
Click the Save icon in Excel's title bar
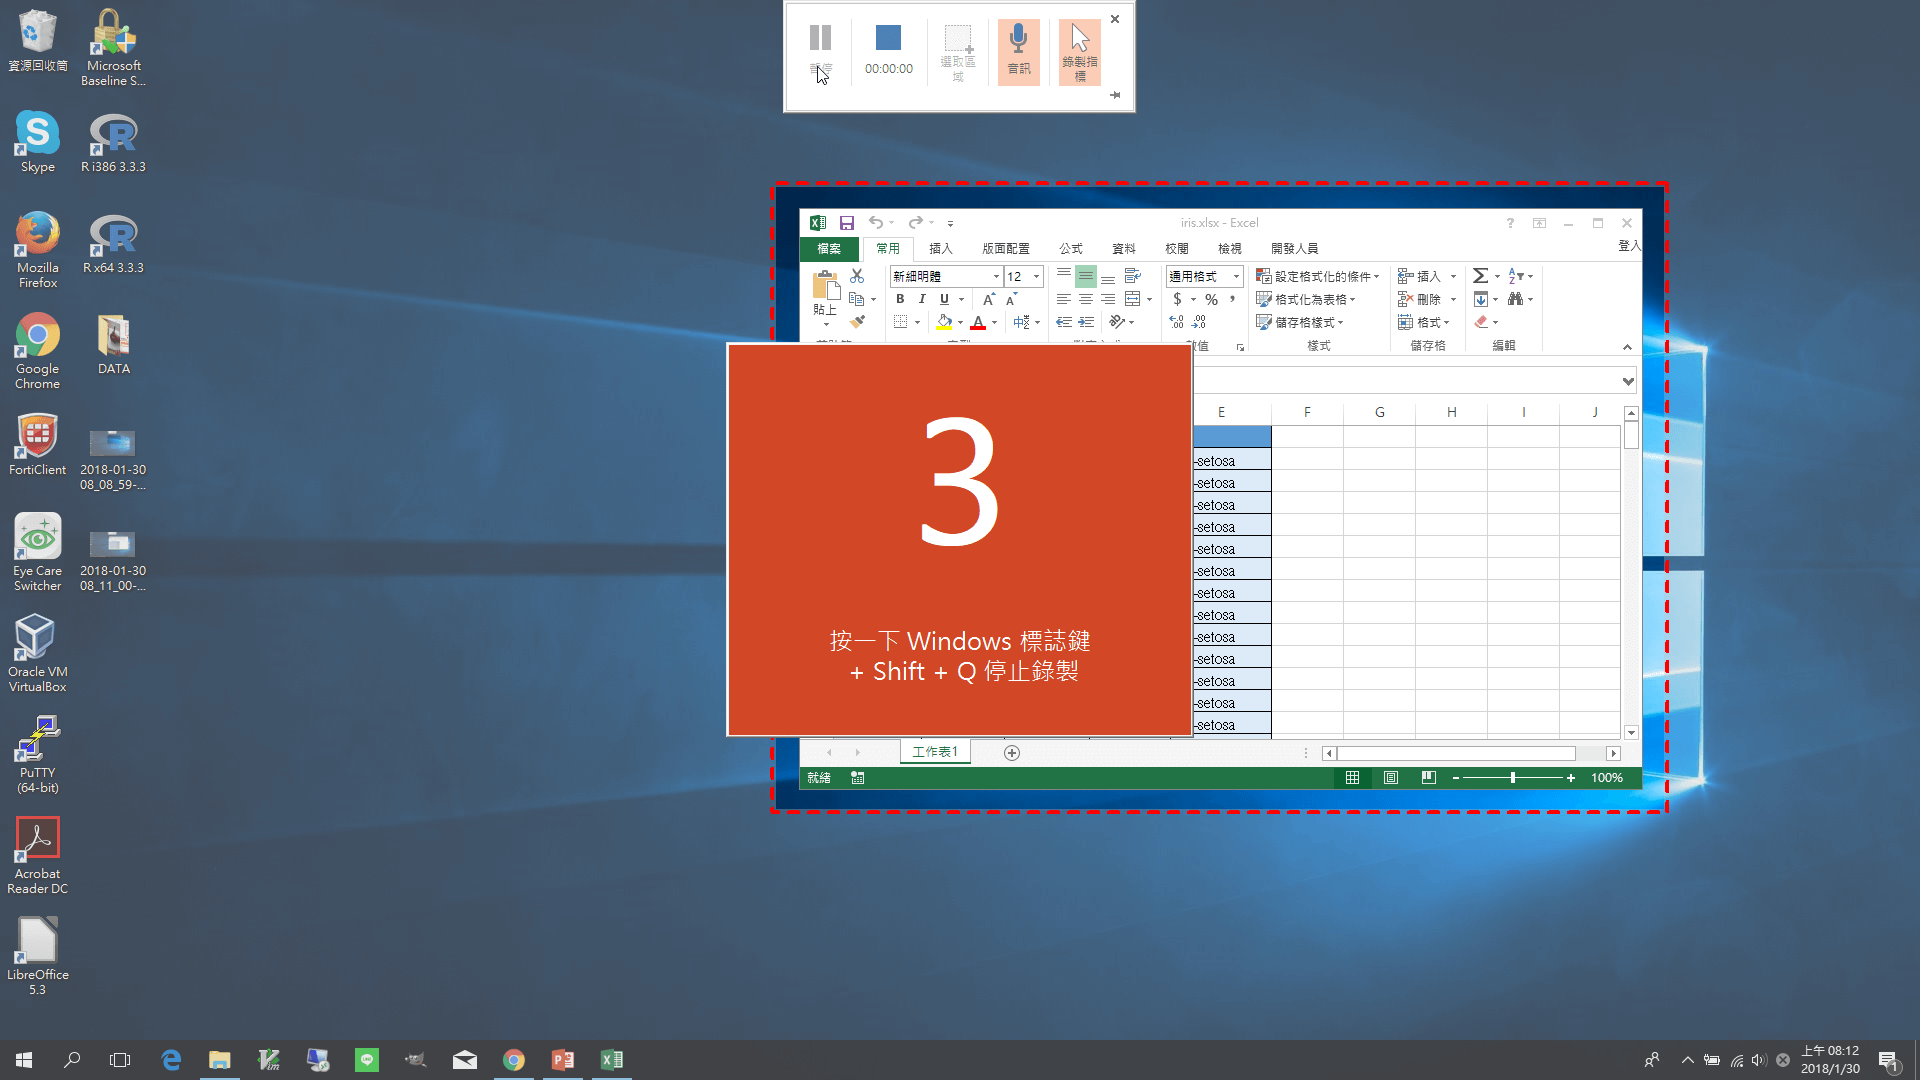click(x=846, y=223)
